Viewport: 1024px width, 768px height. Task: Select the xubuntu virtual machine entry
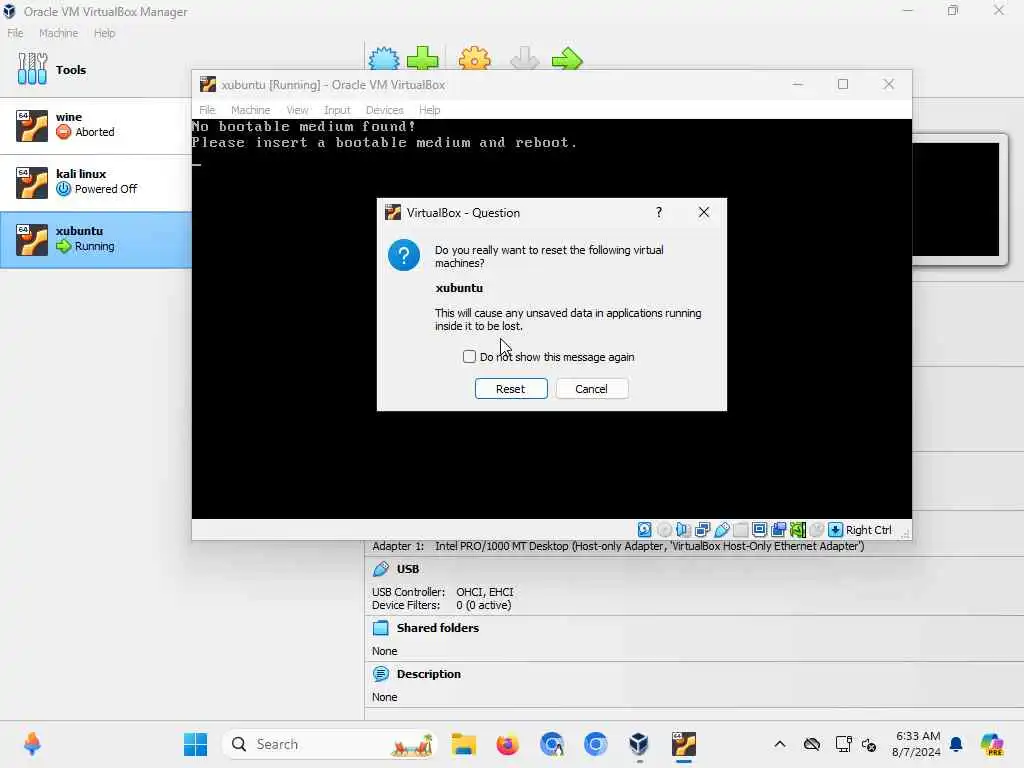point(95,239)
